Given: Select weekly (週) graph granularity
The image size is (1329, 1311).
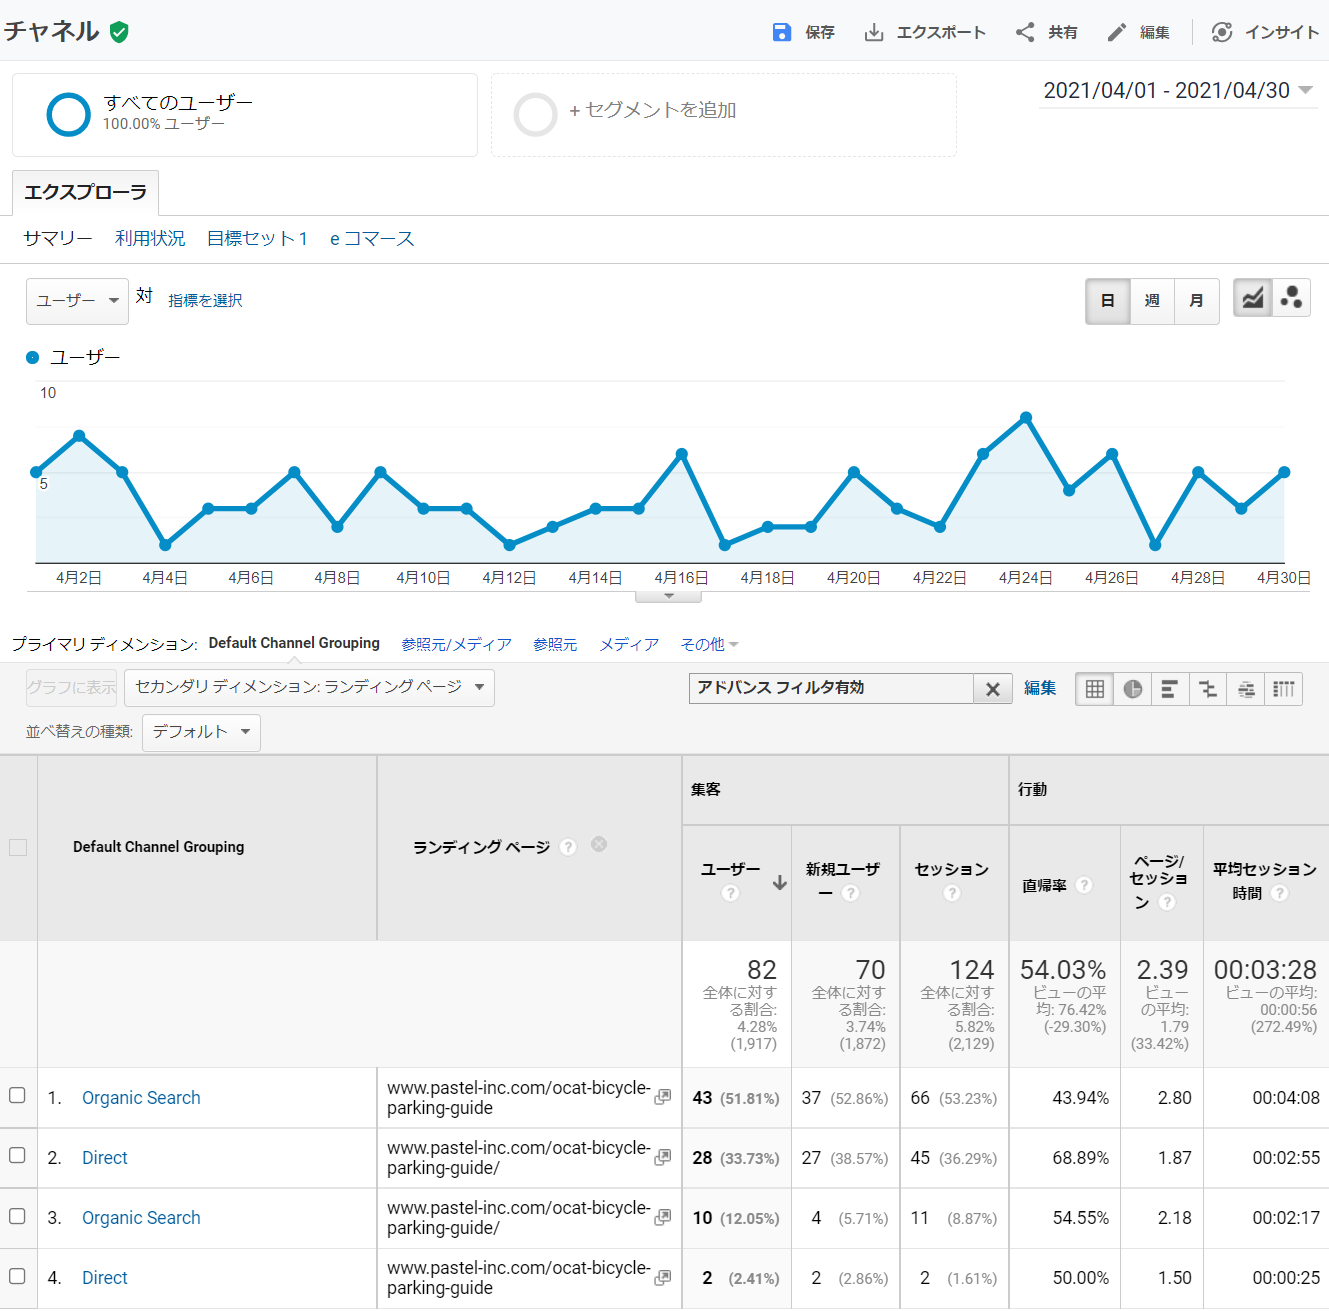Looking at the screenshot, I should (1152, 301).
